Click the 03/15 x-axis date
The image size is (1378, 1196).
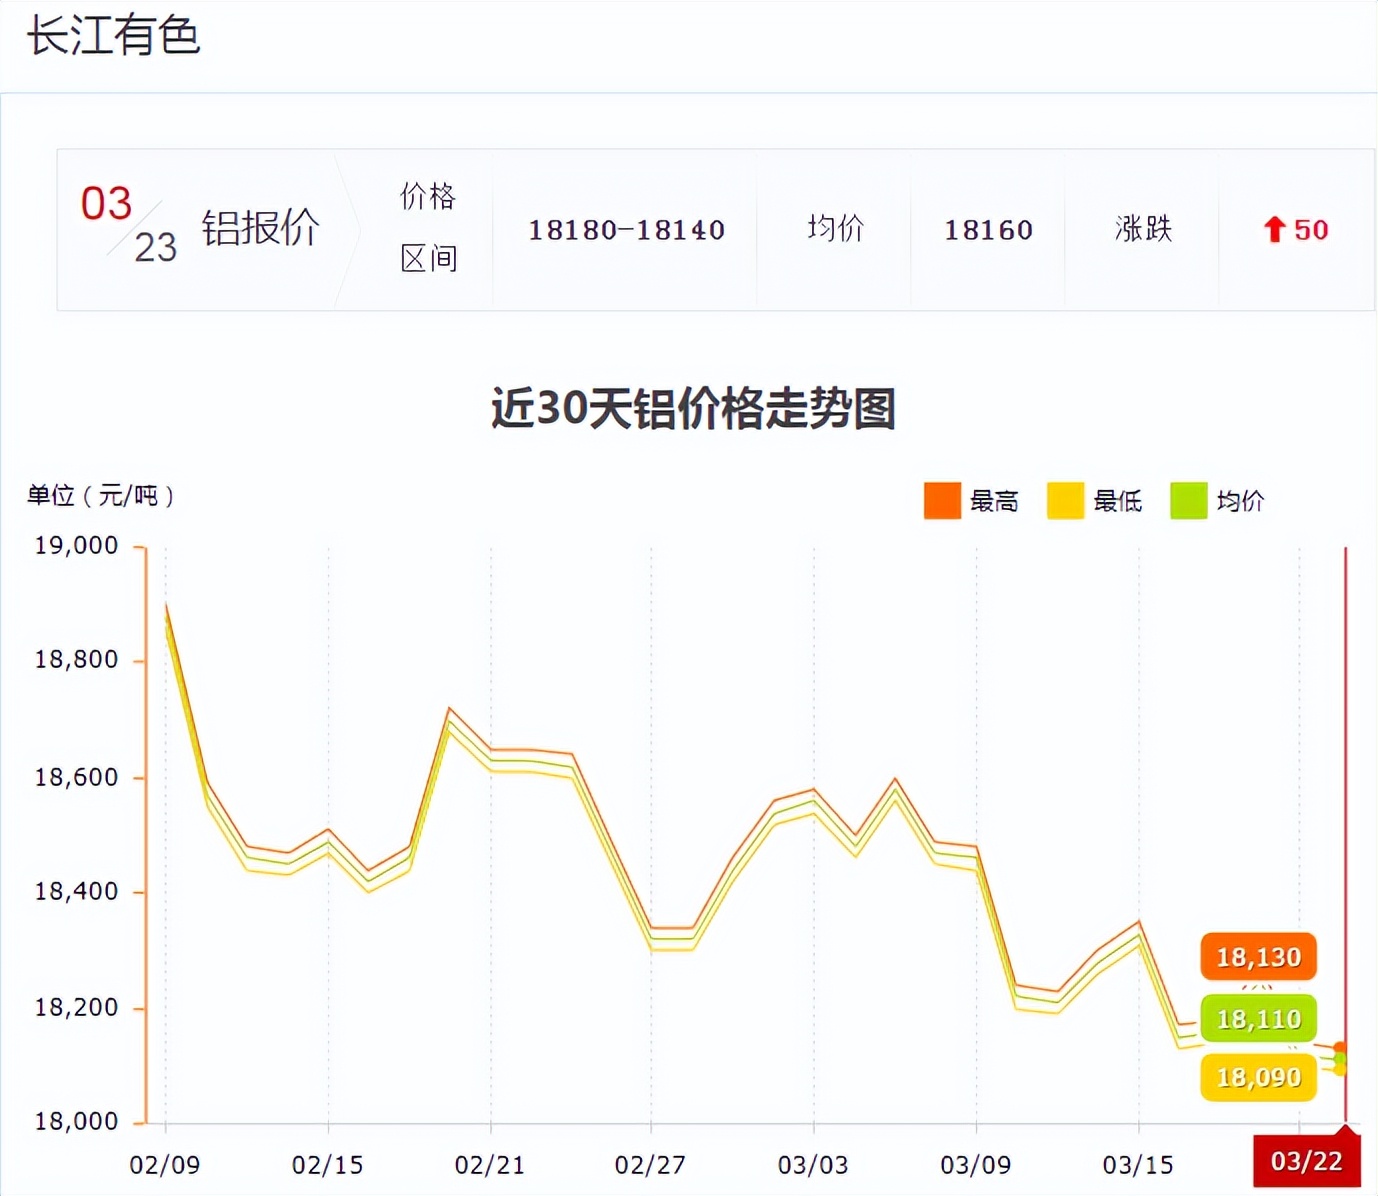(x=1138, y=1165)
